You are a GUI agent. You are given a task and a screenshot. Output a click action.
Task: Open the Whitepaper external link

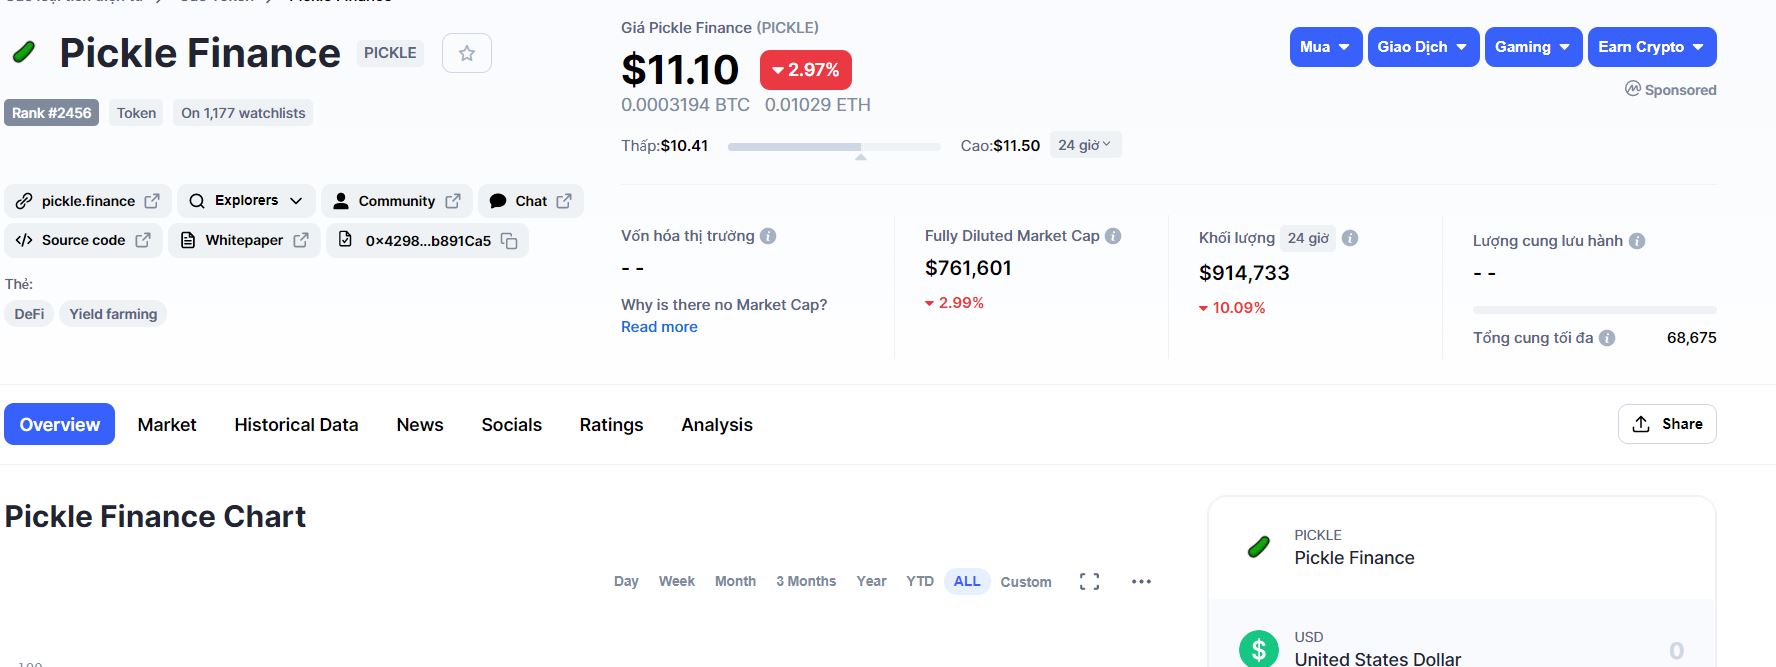pyautogui.click(x=244, y=241)
